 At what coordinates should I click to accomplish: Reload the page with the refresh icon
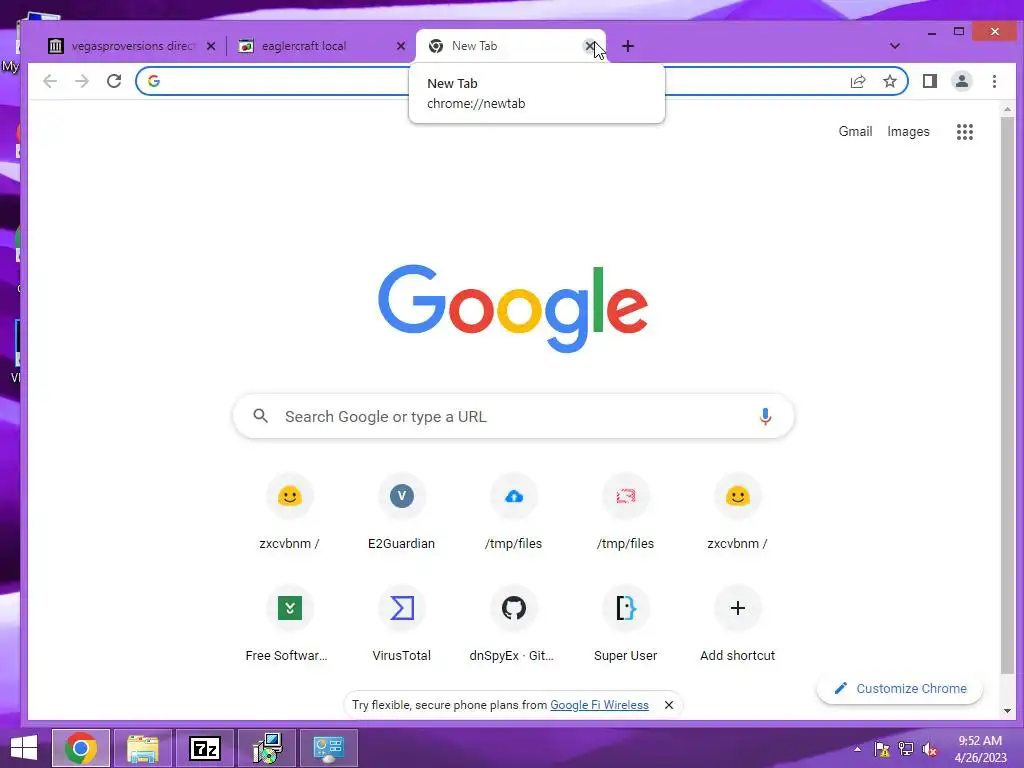pyautogui.click(x=114, y=81)
